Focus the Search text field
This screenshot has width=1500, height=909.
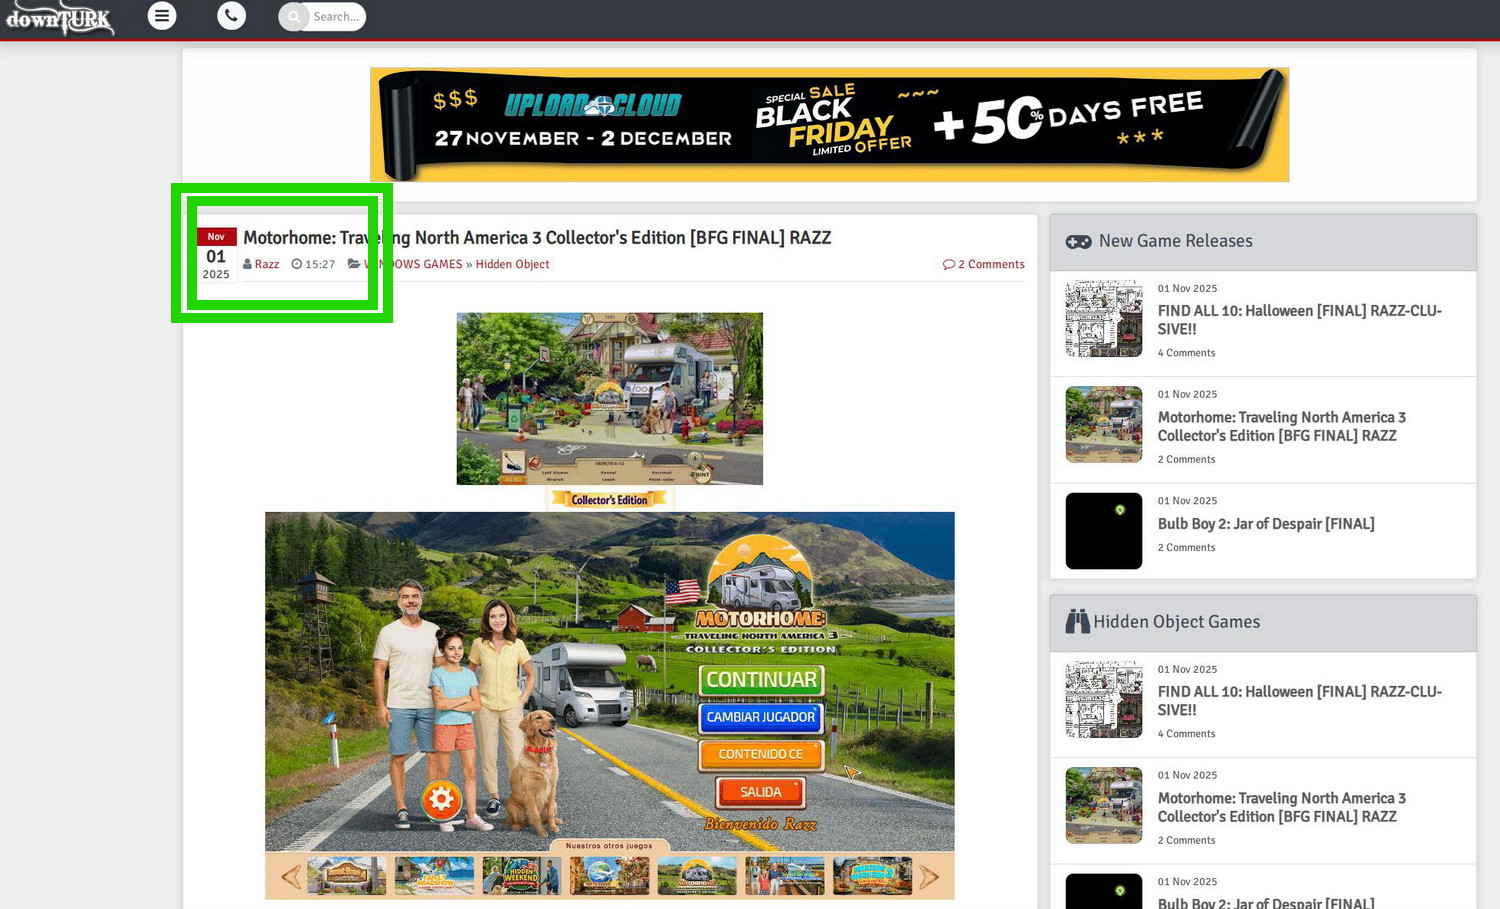coord(336,17)
